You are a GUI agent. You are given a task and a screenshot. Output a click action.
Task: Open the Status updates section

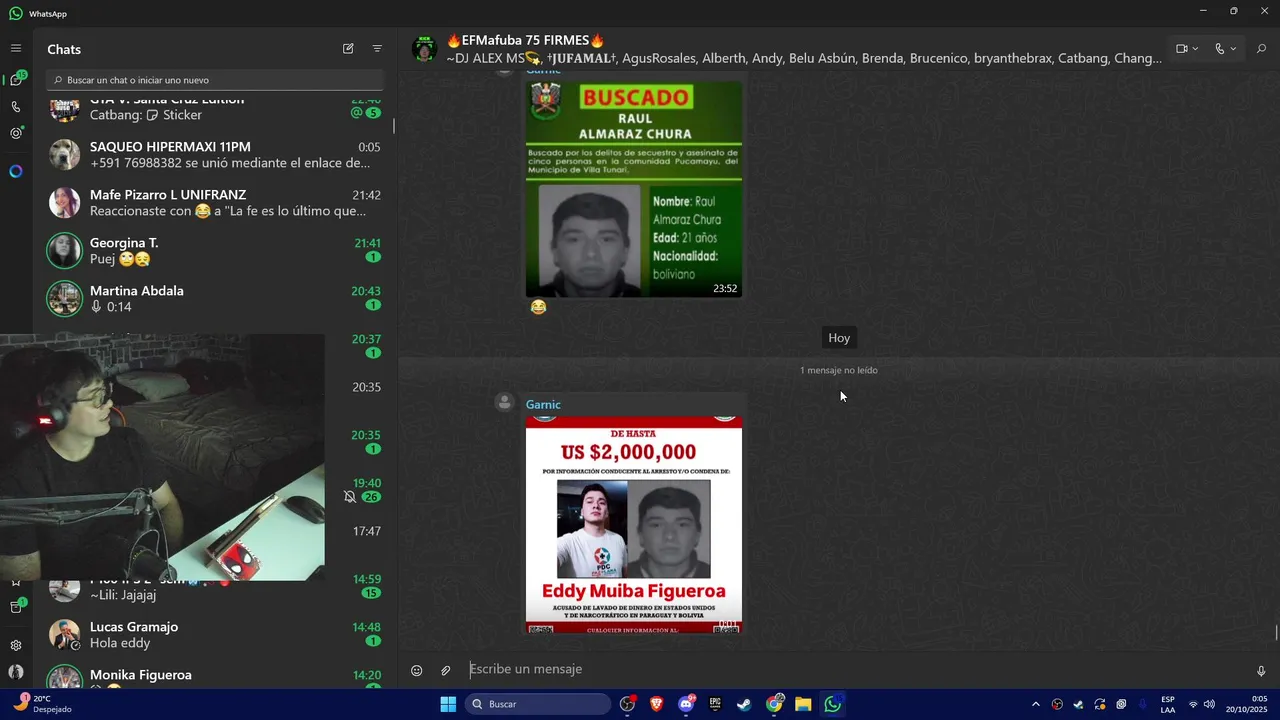(x=16, y=133)
